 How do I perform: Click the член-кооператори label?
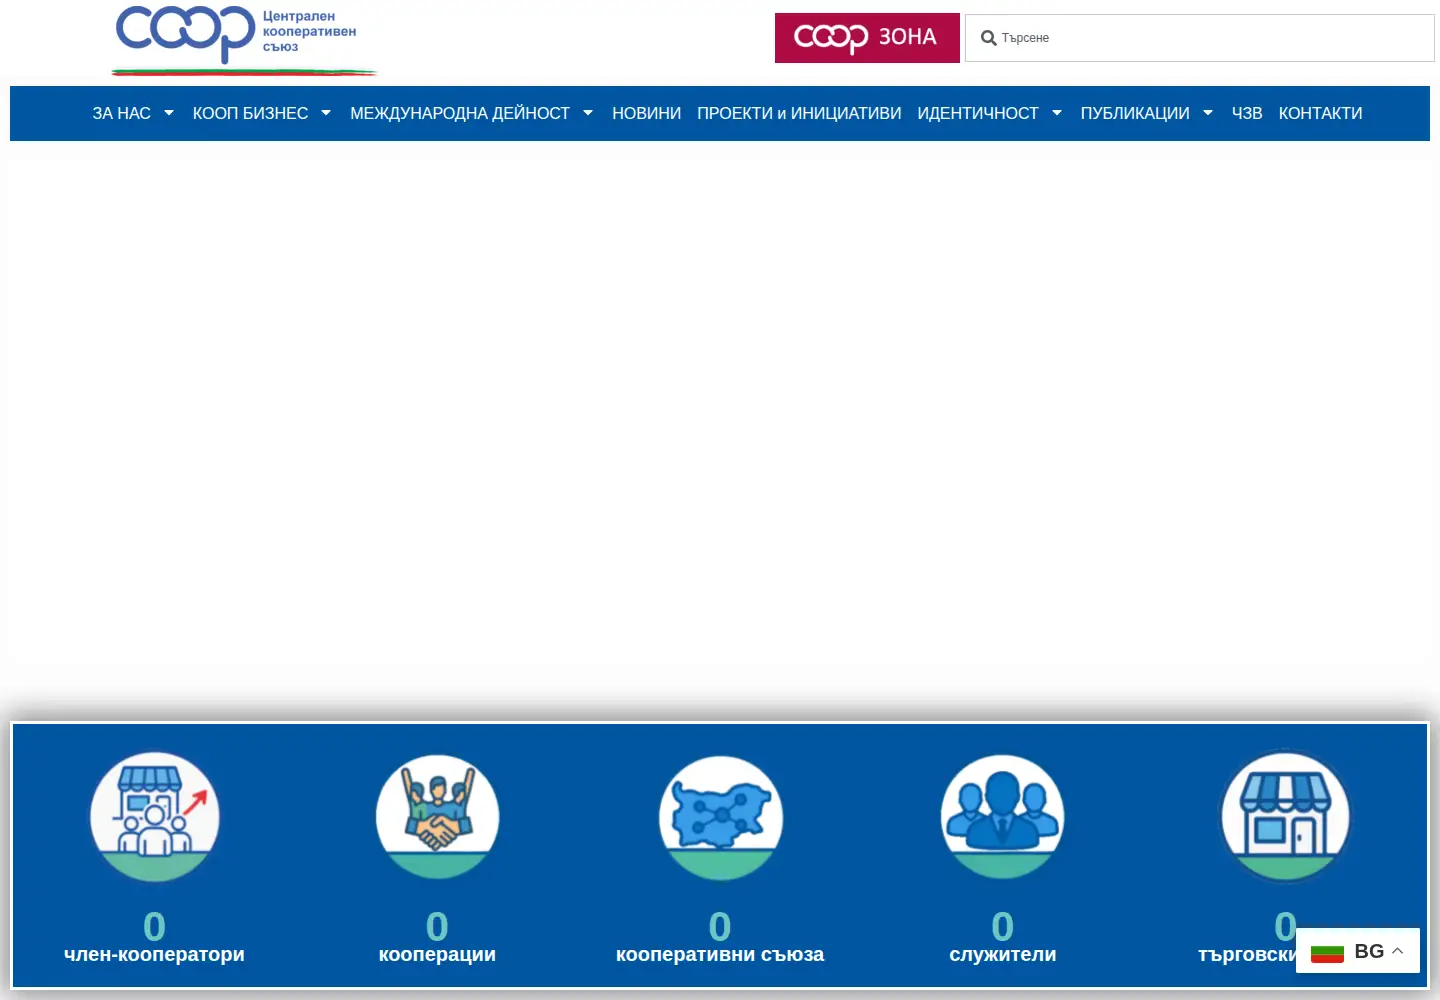[154, 954]
